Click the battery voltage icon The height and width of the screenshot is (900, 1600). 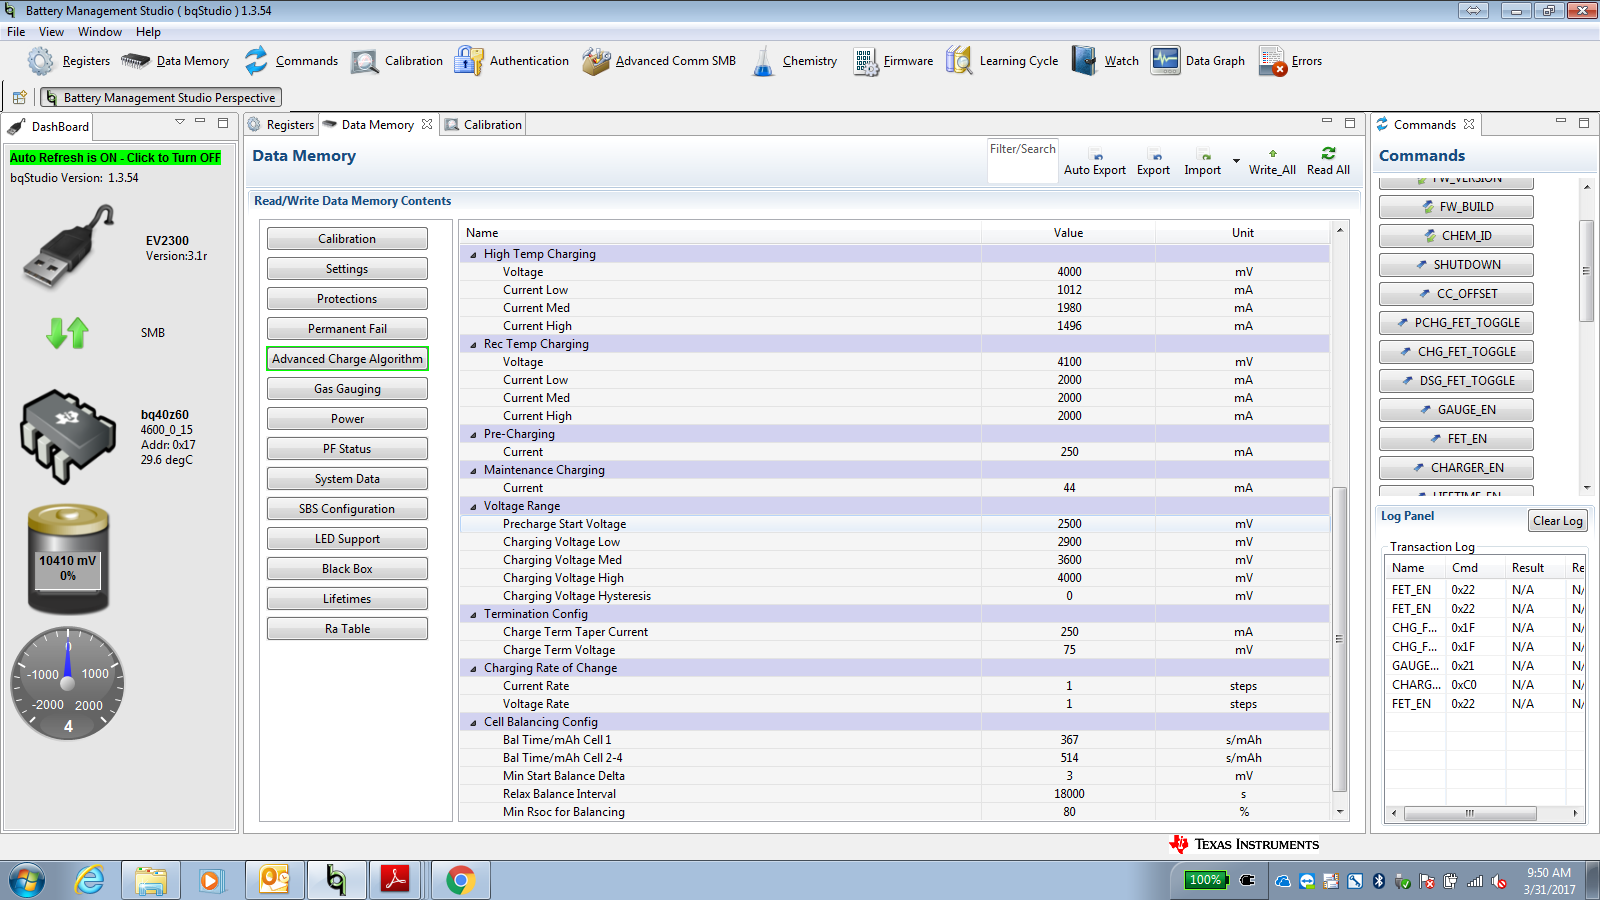[68, 559]
